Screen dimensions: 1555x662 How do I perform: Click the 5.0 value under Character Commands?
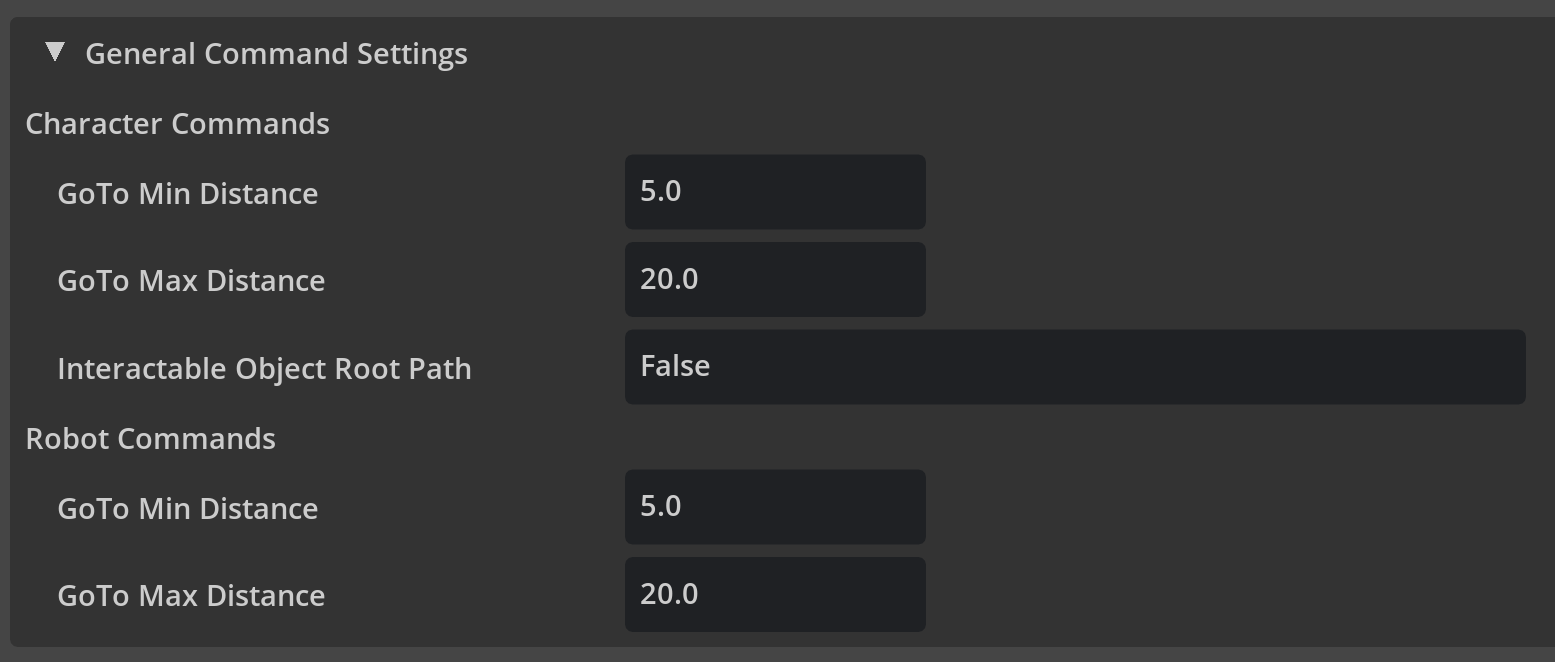pos(661,191)
